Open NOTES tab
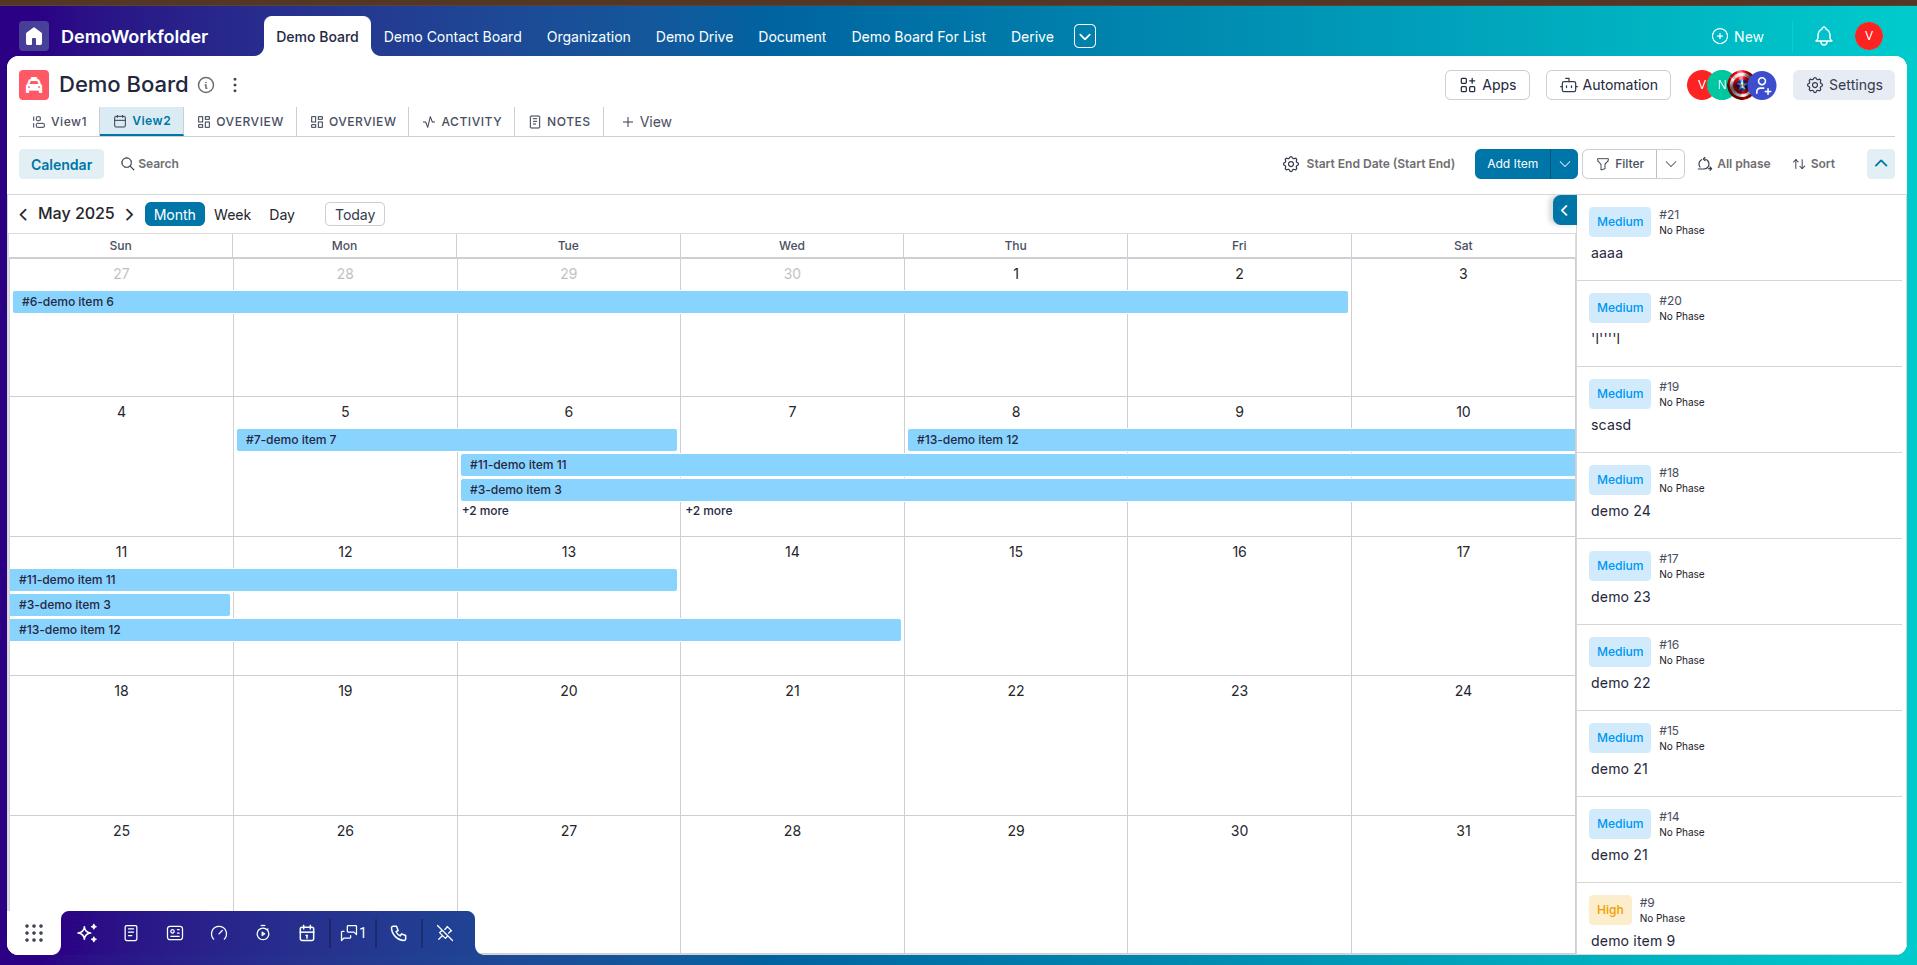This screenshot has height=965, width=1917. coord(560,122)
